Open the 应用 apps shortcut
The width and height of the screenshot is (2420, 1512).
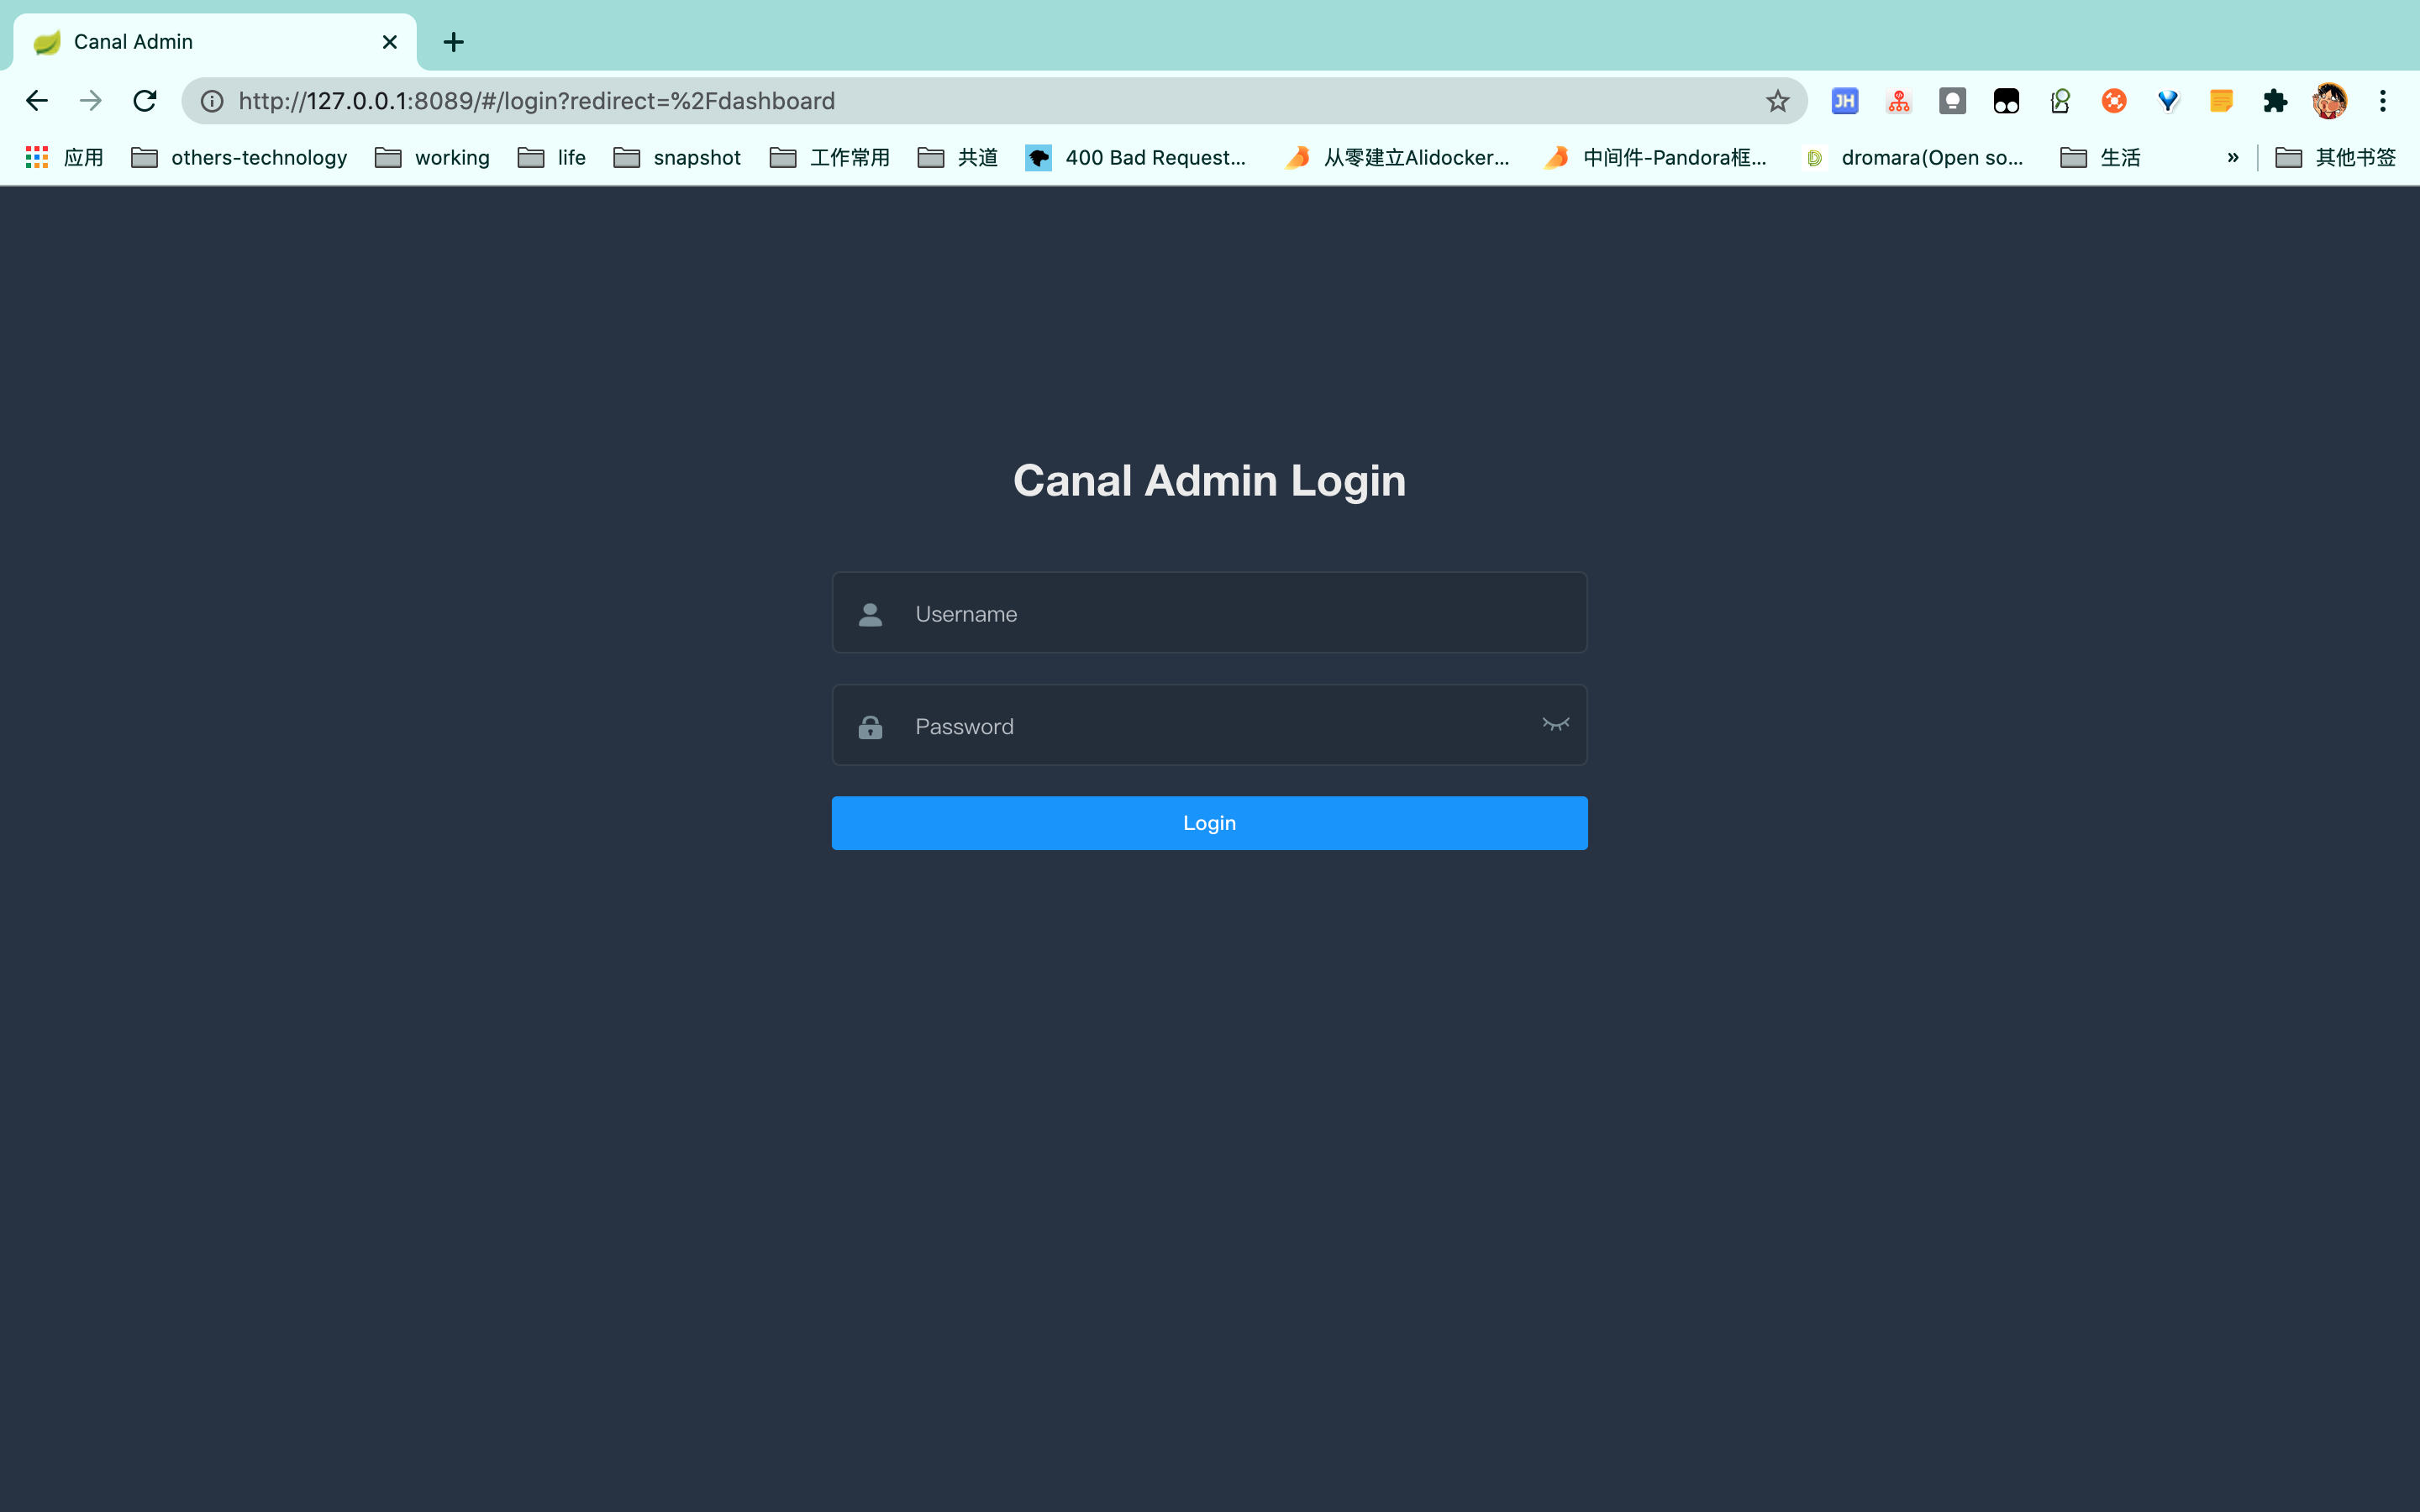65,157
